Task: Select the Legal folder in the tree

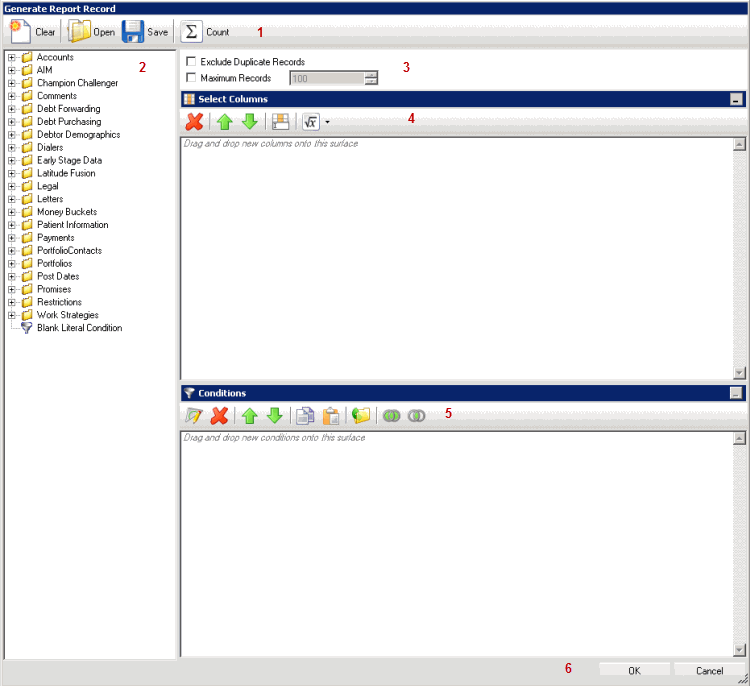Action: pos(47,186)
